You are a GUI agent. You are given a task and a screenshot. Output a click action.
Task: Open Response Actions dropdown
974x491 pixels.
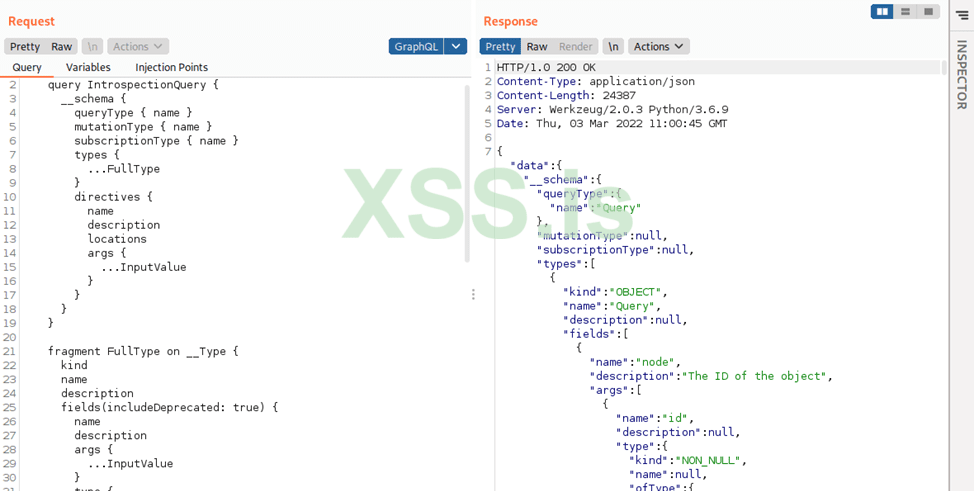(658, 47)
